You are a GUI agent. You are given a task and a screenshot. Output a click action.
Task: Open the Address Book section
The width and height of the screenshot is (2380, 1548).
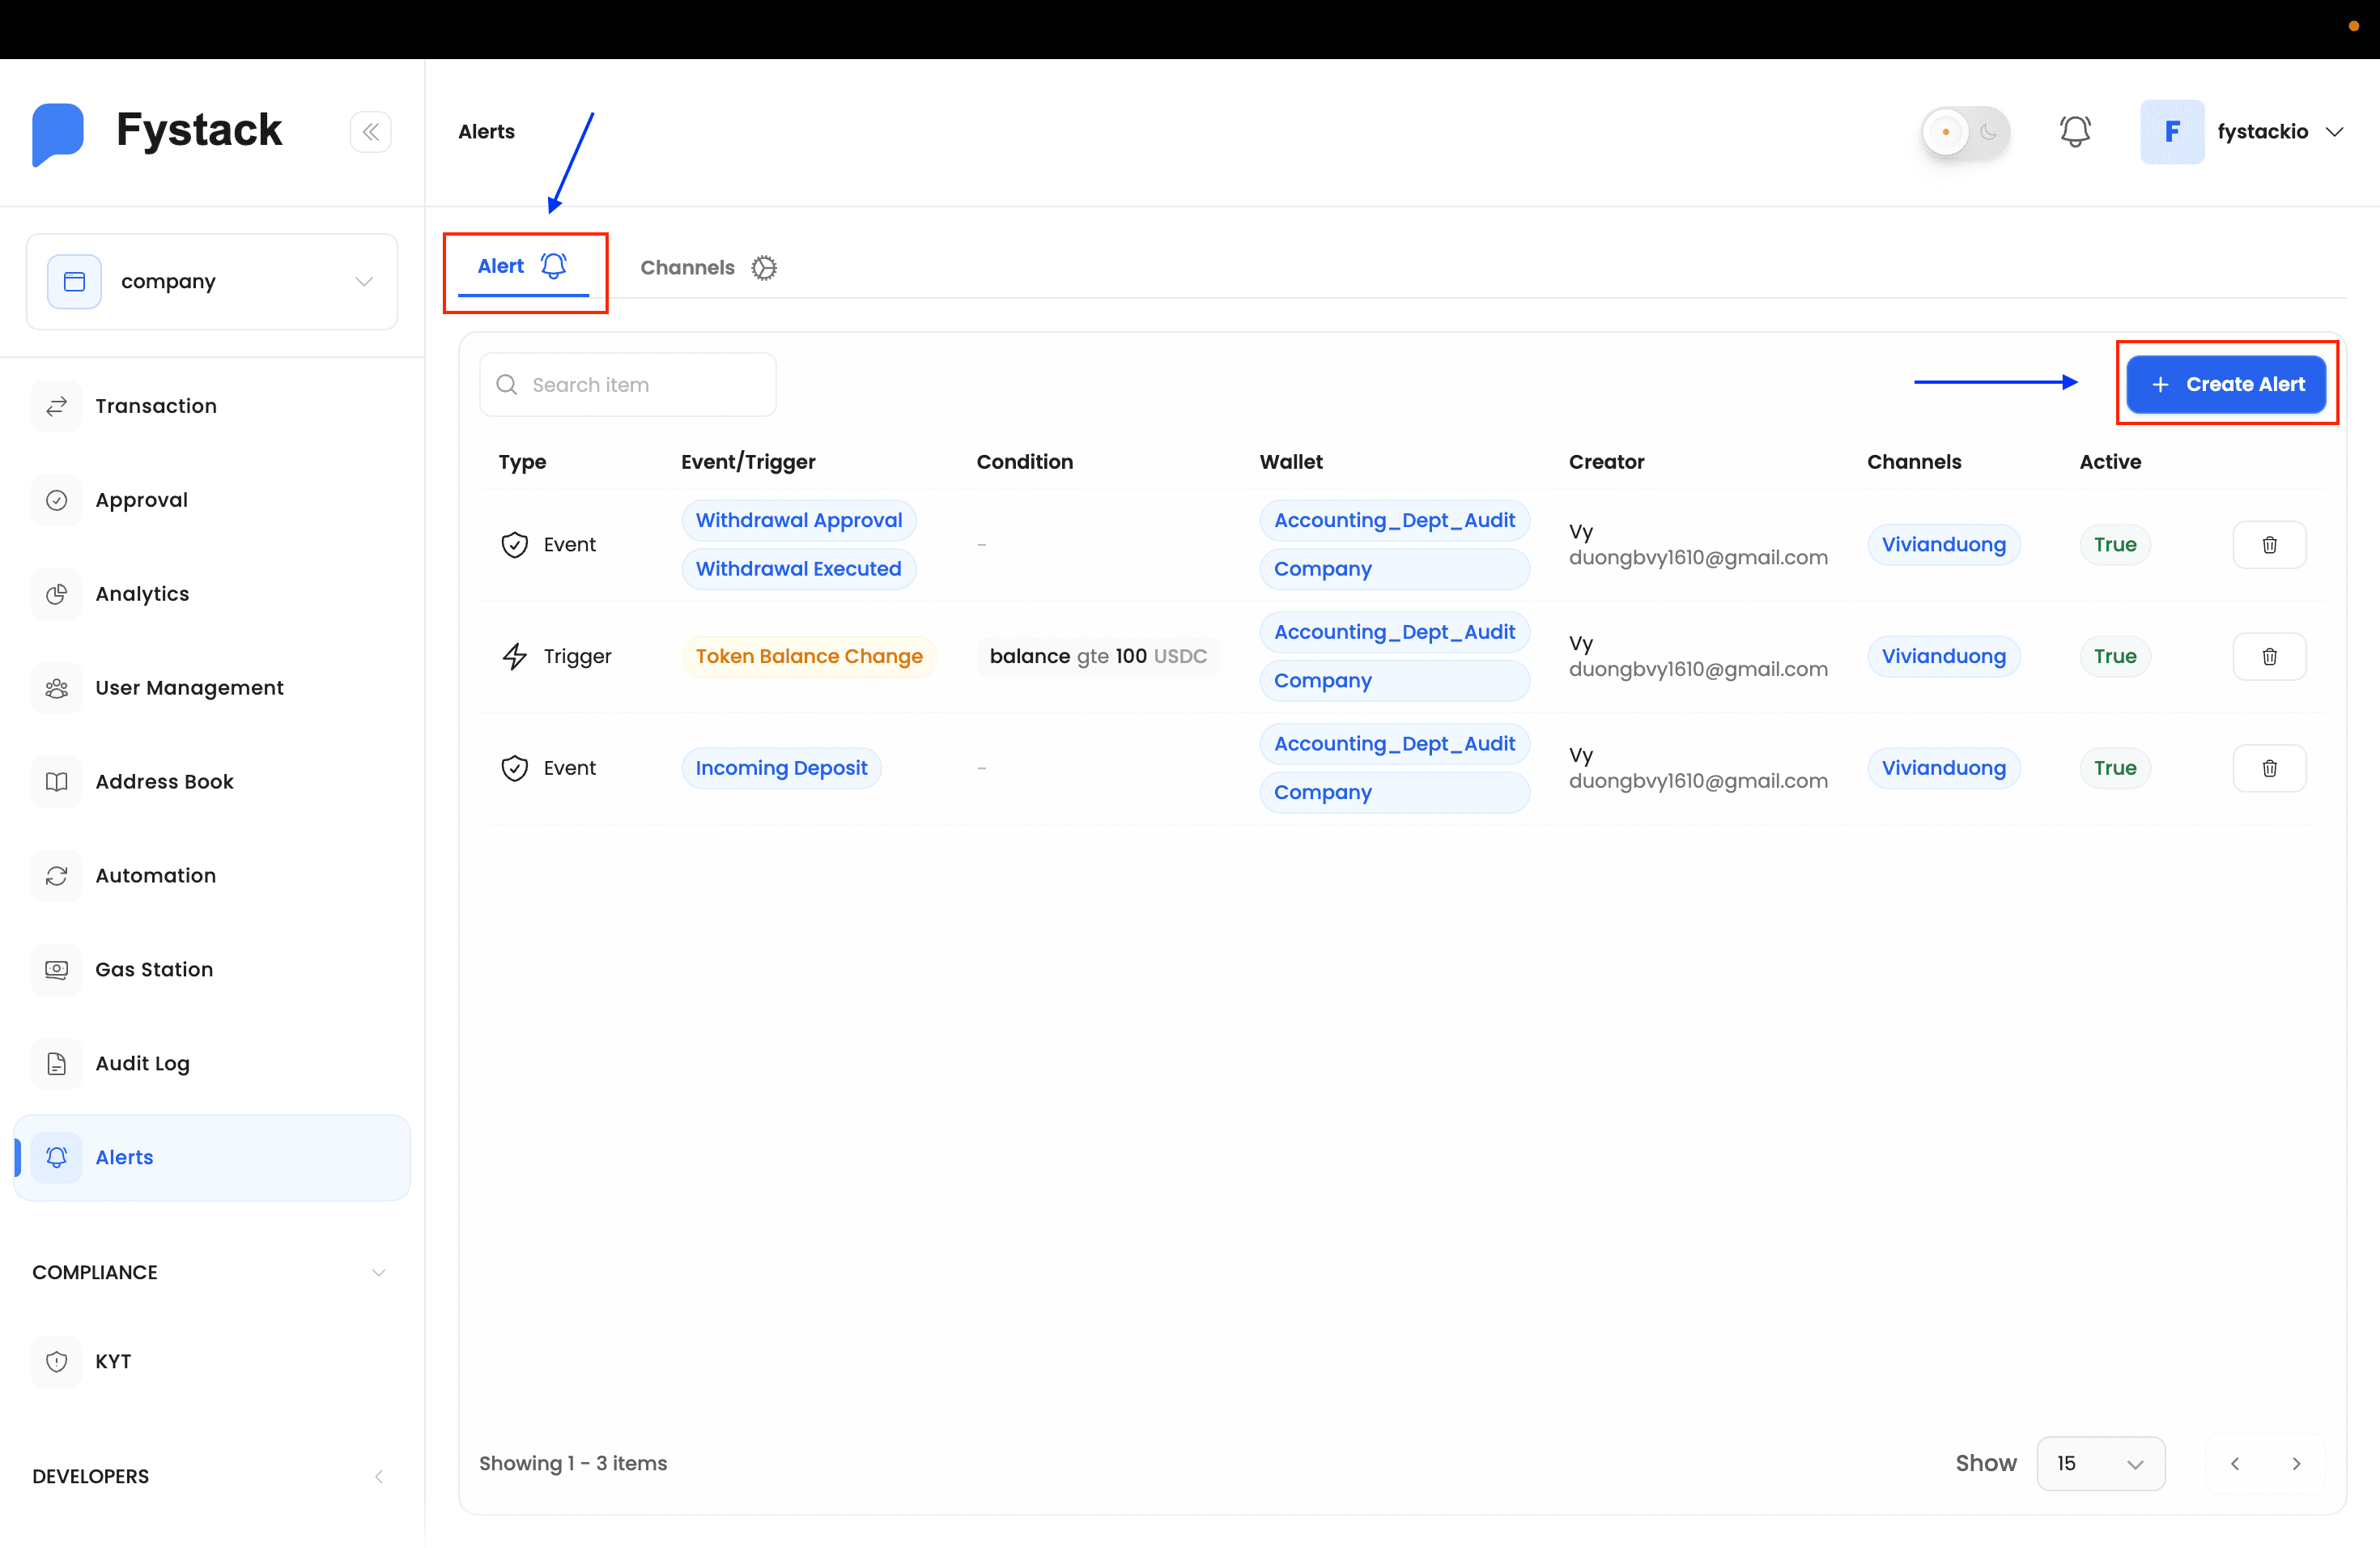coord(164,781)
